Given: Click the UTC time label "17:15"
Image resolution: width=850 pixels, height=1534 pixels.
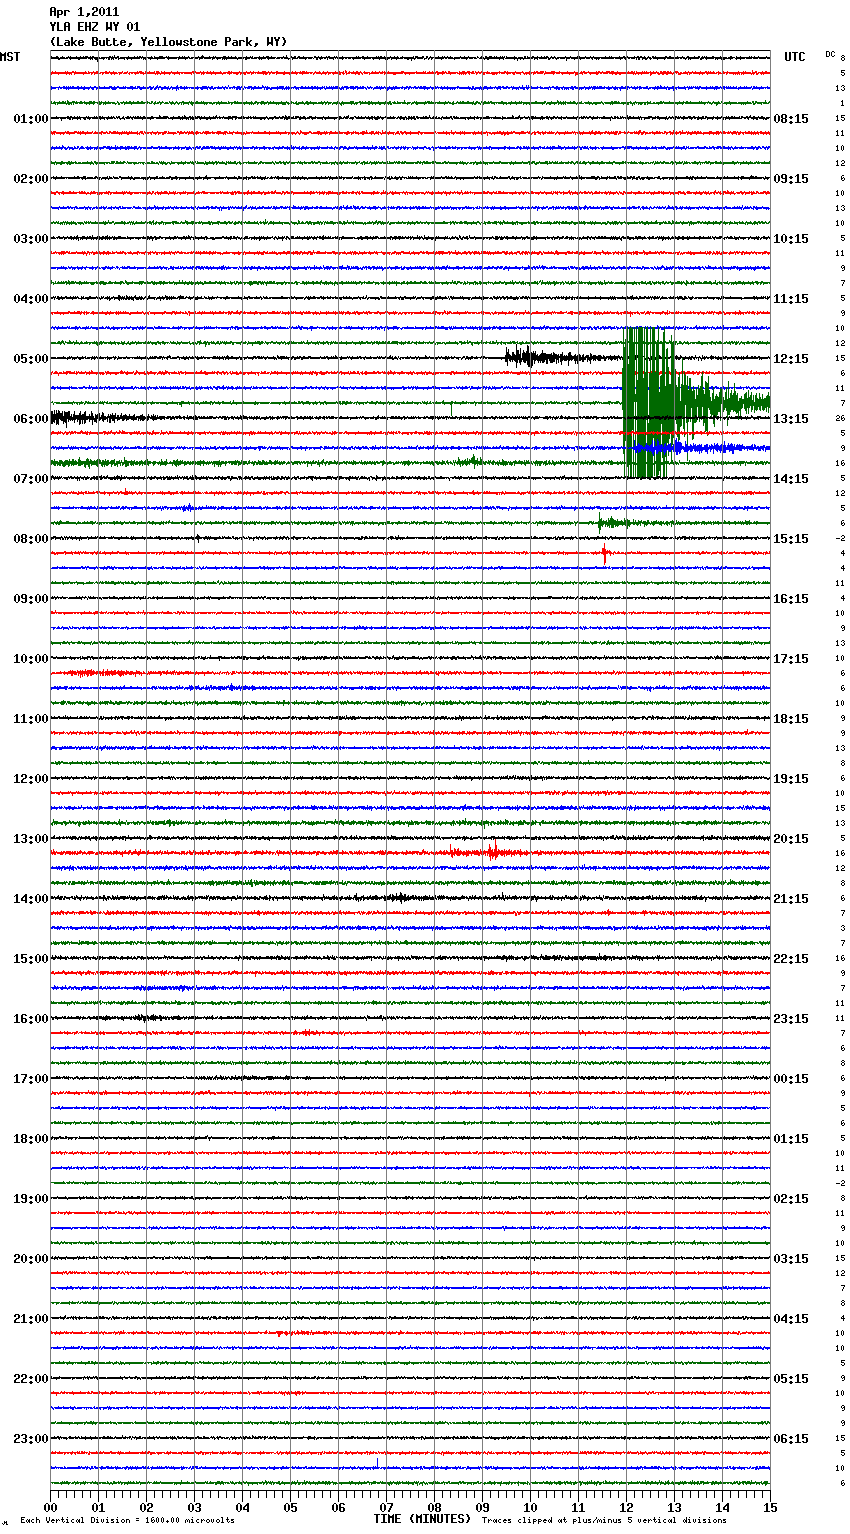Looking at the screenshot, I should pos(791,659).
